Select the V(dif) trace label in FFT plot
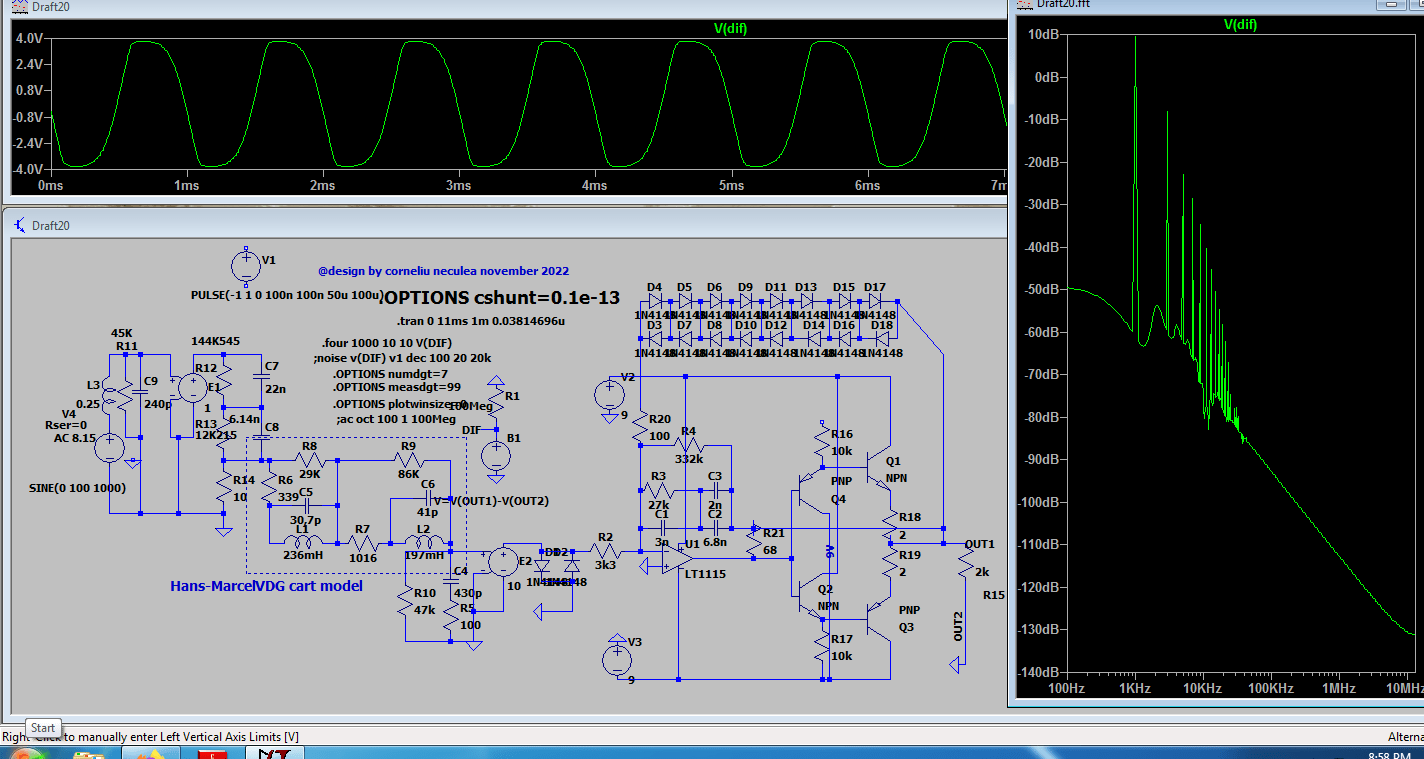Viewport: 1424px width, 759px height. pos(1240,24)
